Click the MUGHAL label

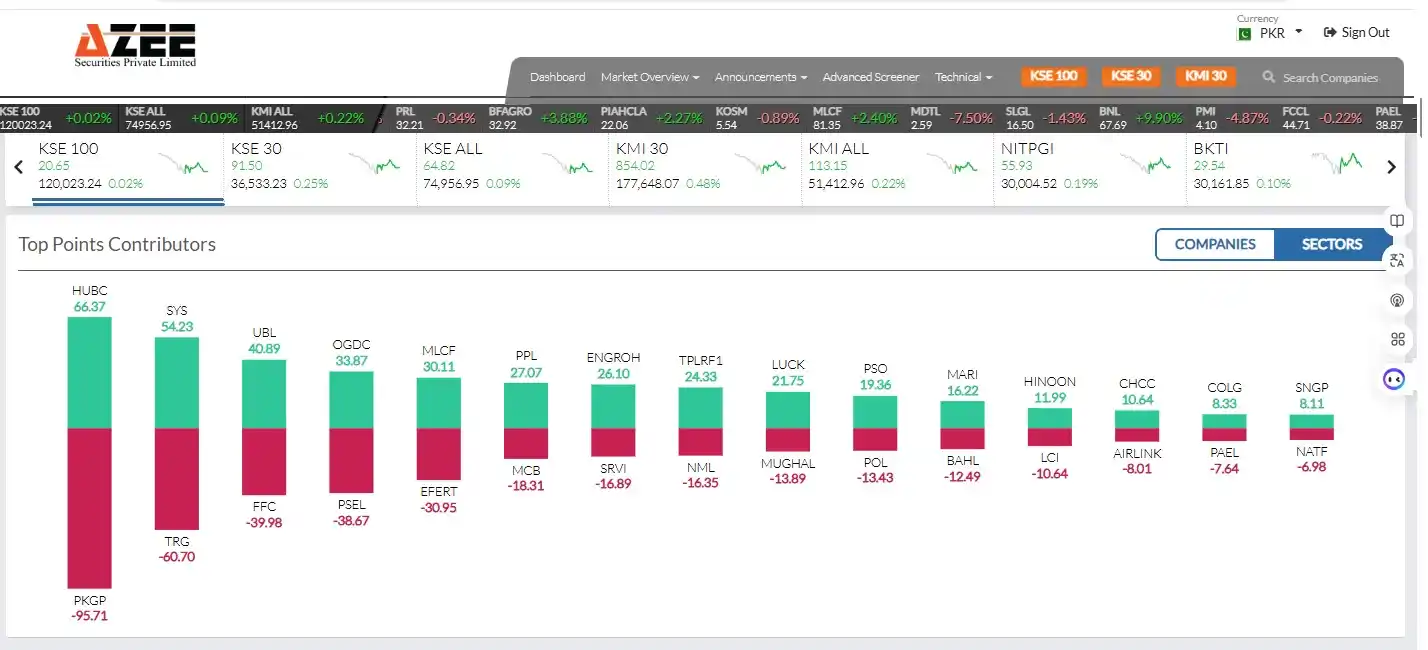(x=788, y=463)
